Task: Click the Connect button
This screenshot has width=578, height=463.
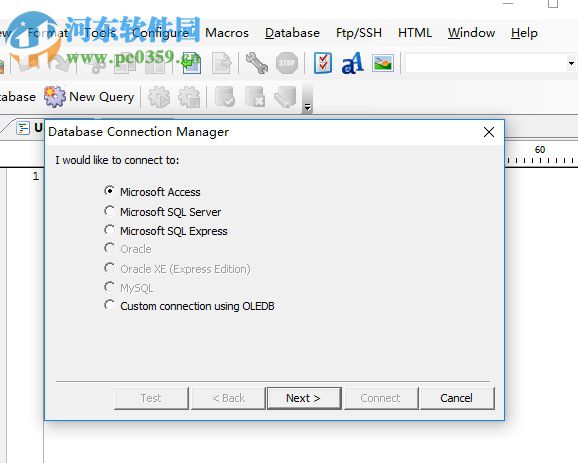Action: (381, 398)
